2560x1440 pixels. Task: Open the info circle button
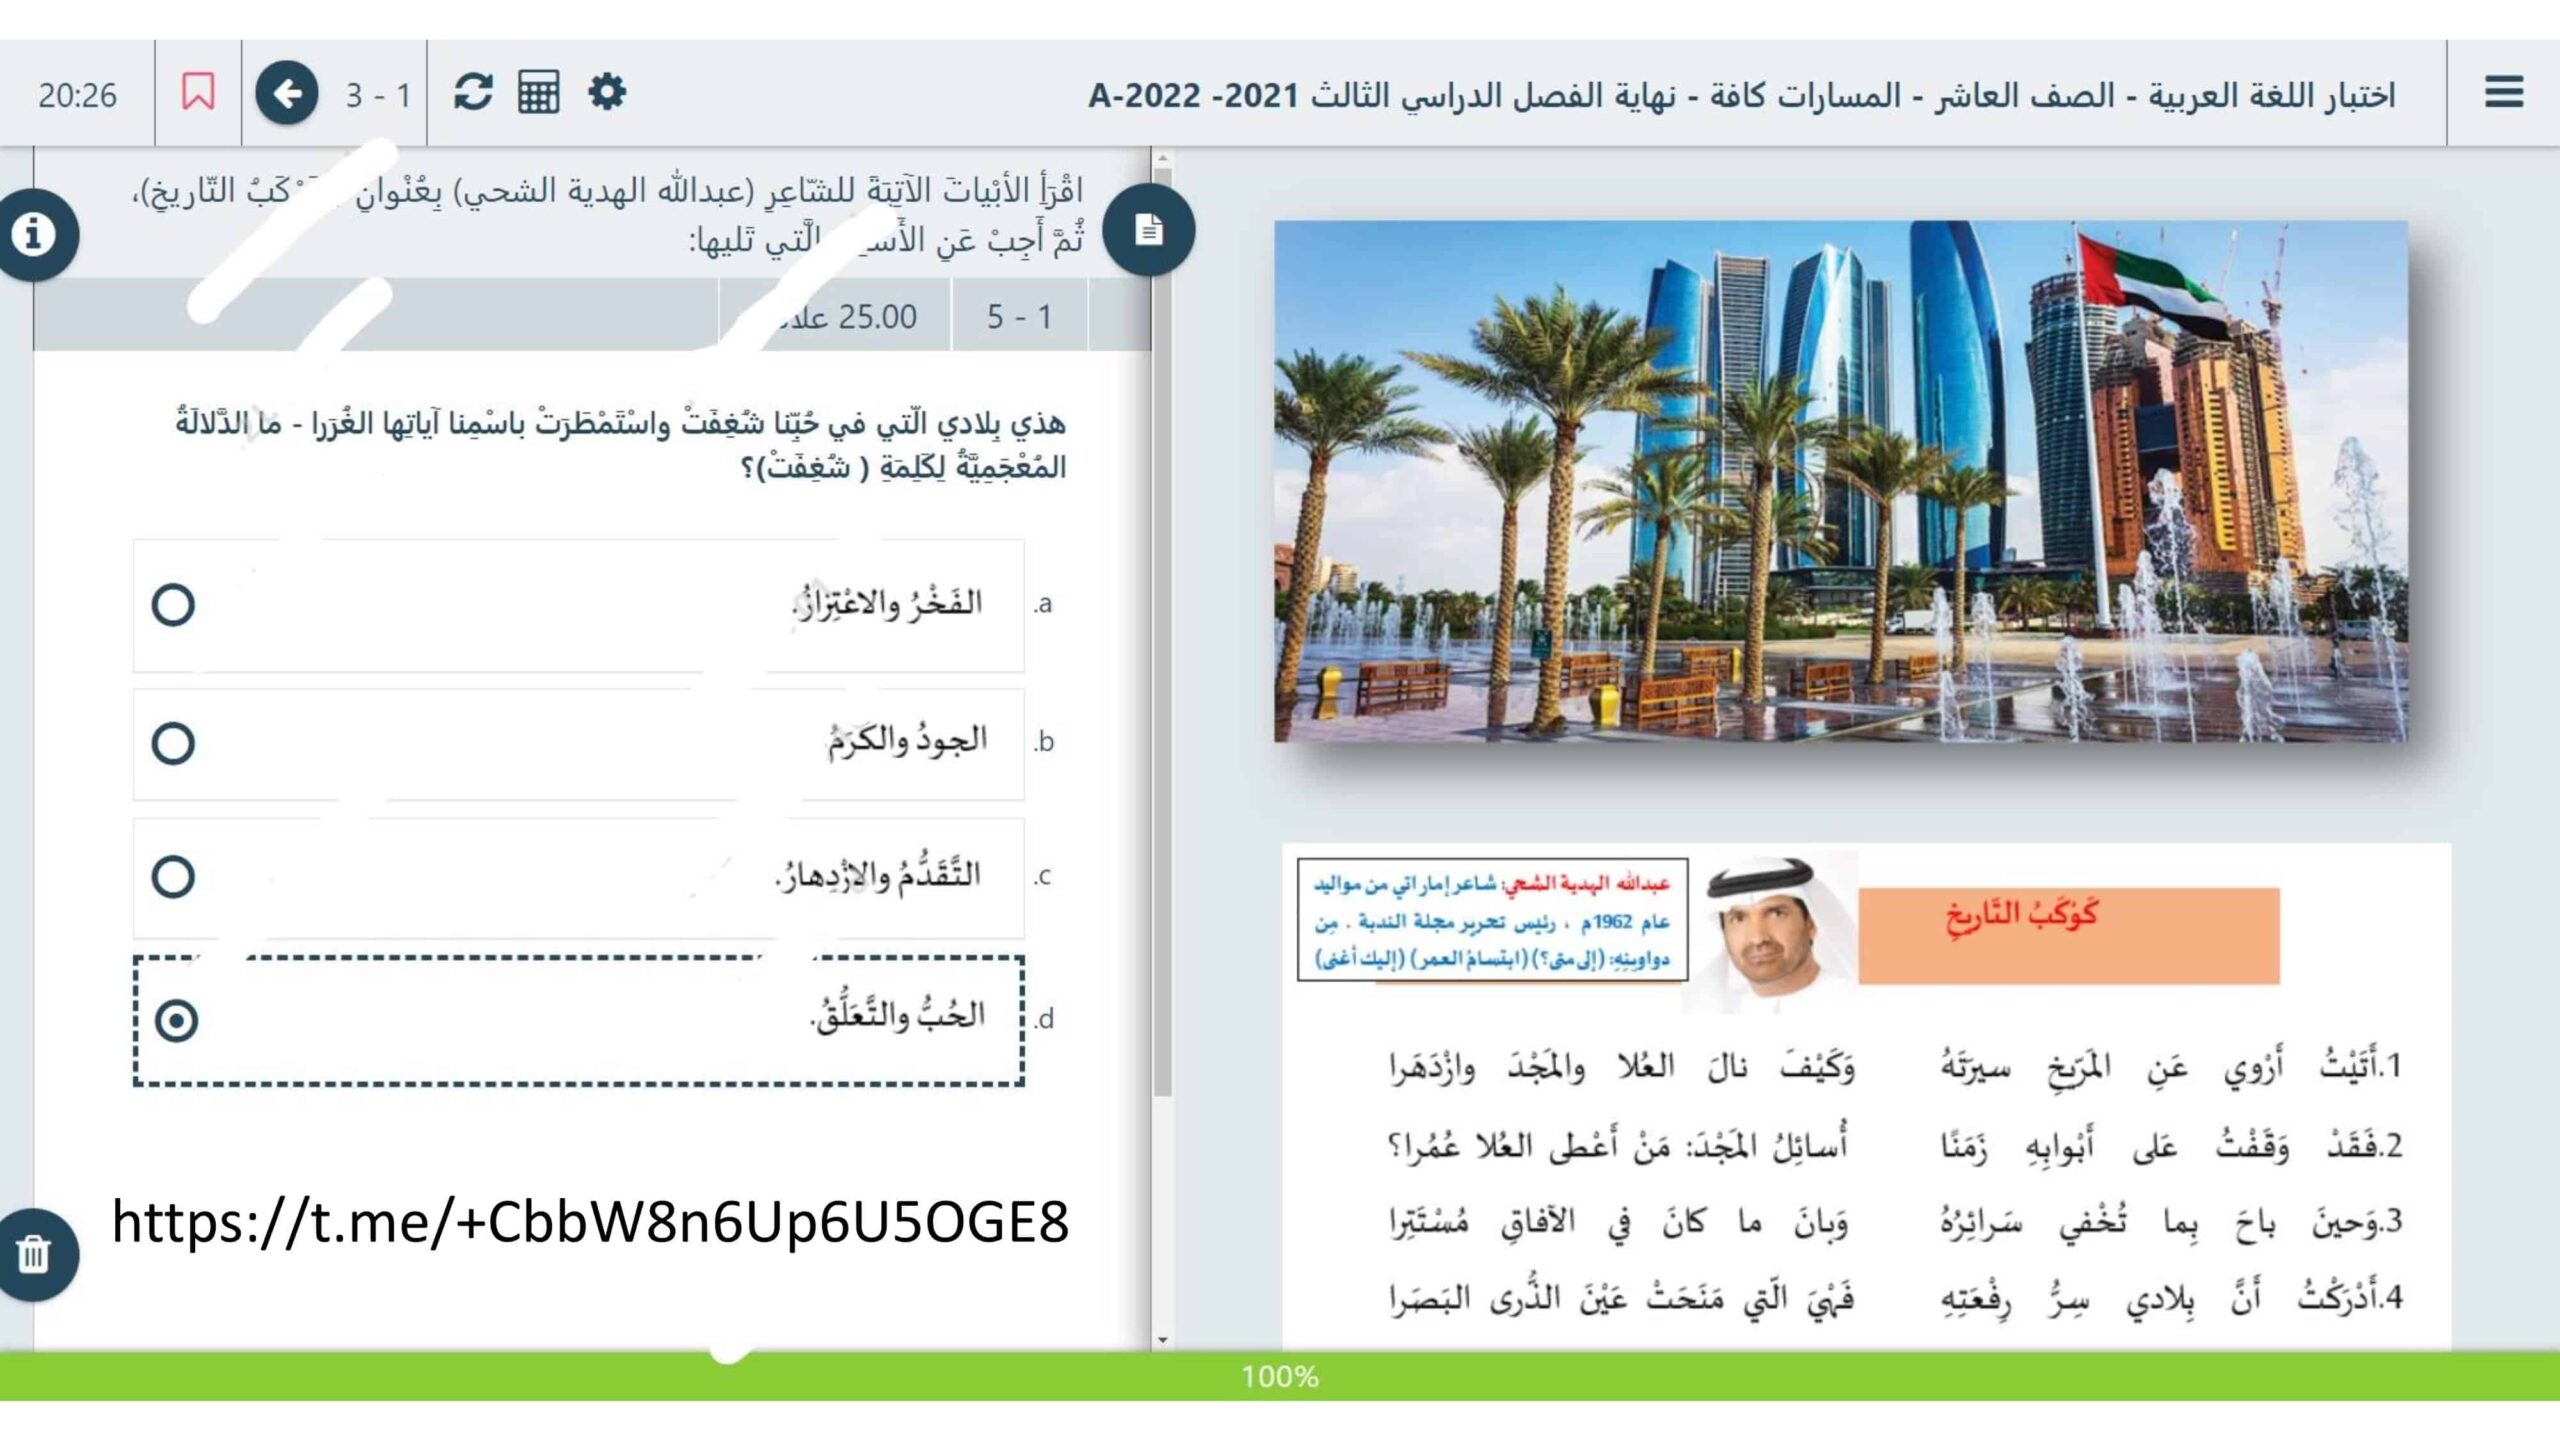35,234
